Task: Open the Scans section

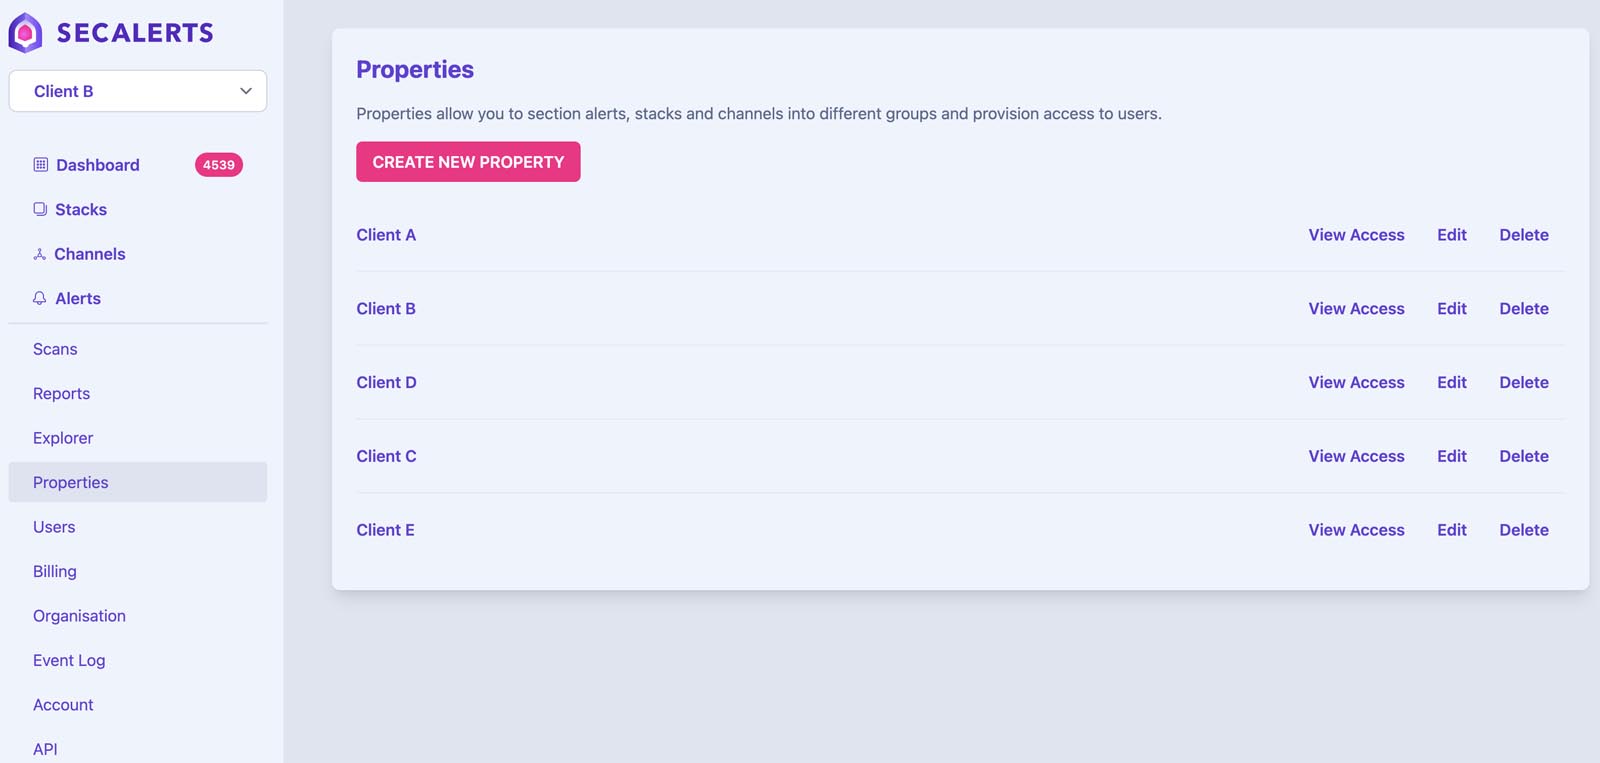Action: (55, 349)
